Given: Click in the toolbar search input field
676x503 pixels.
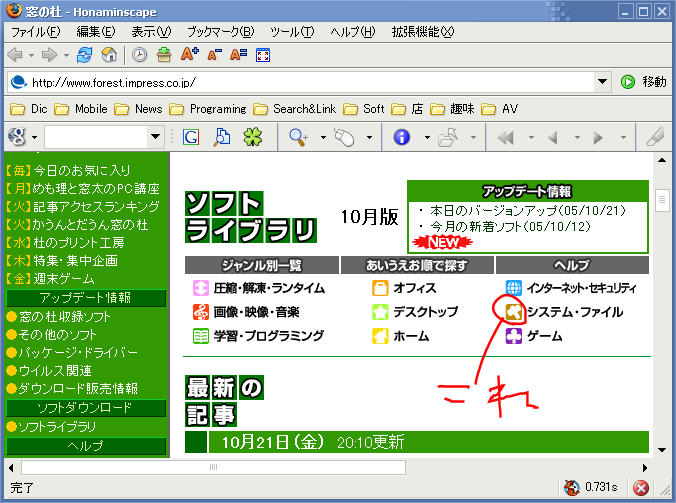Looking at the screenshot, I should (97, 137).
